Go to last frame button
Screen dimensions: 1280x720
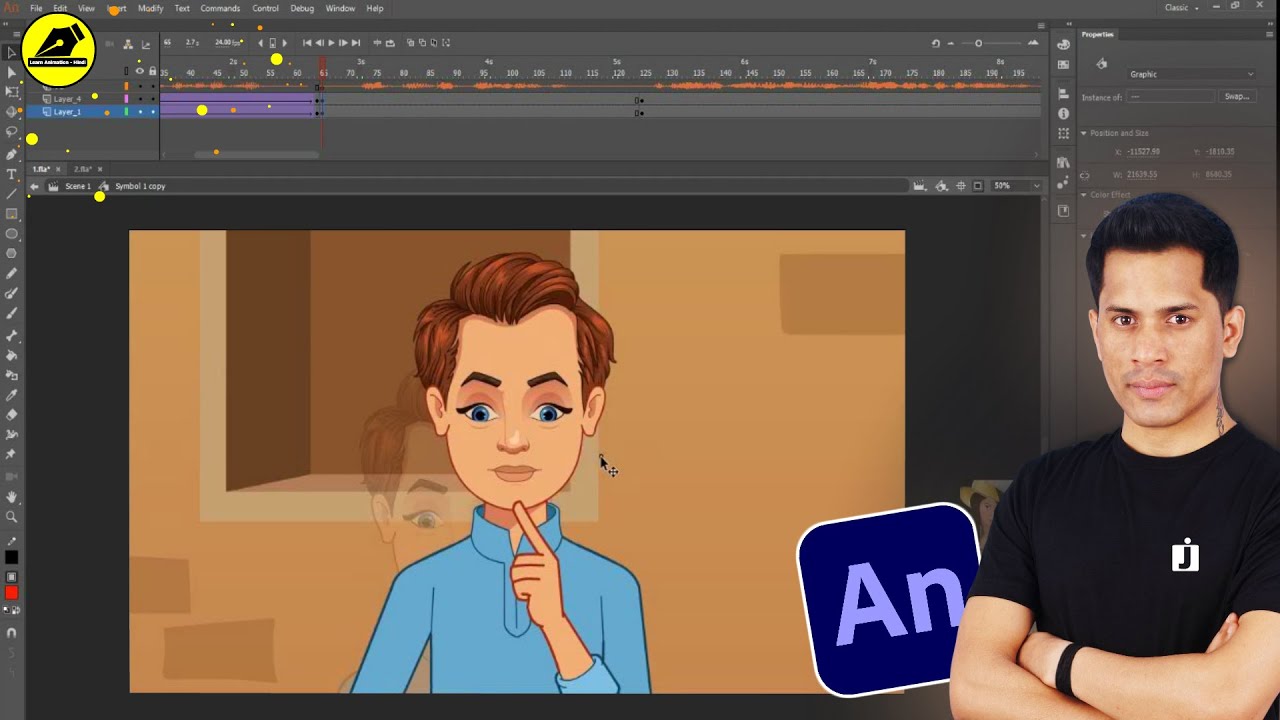coord(355,43)
